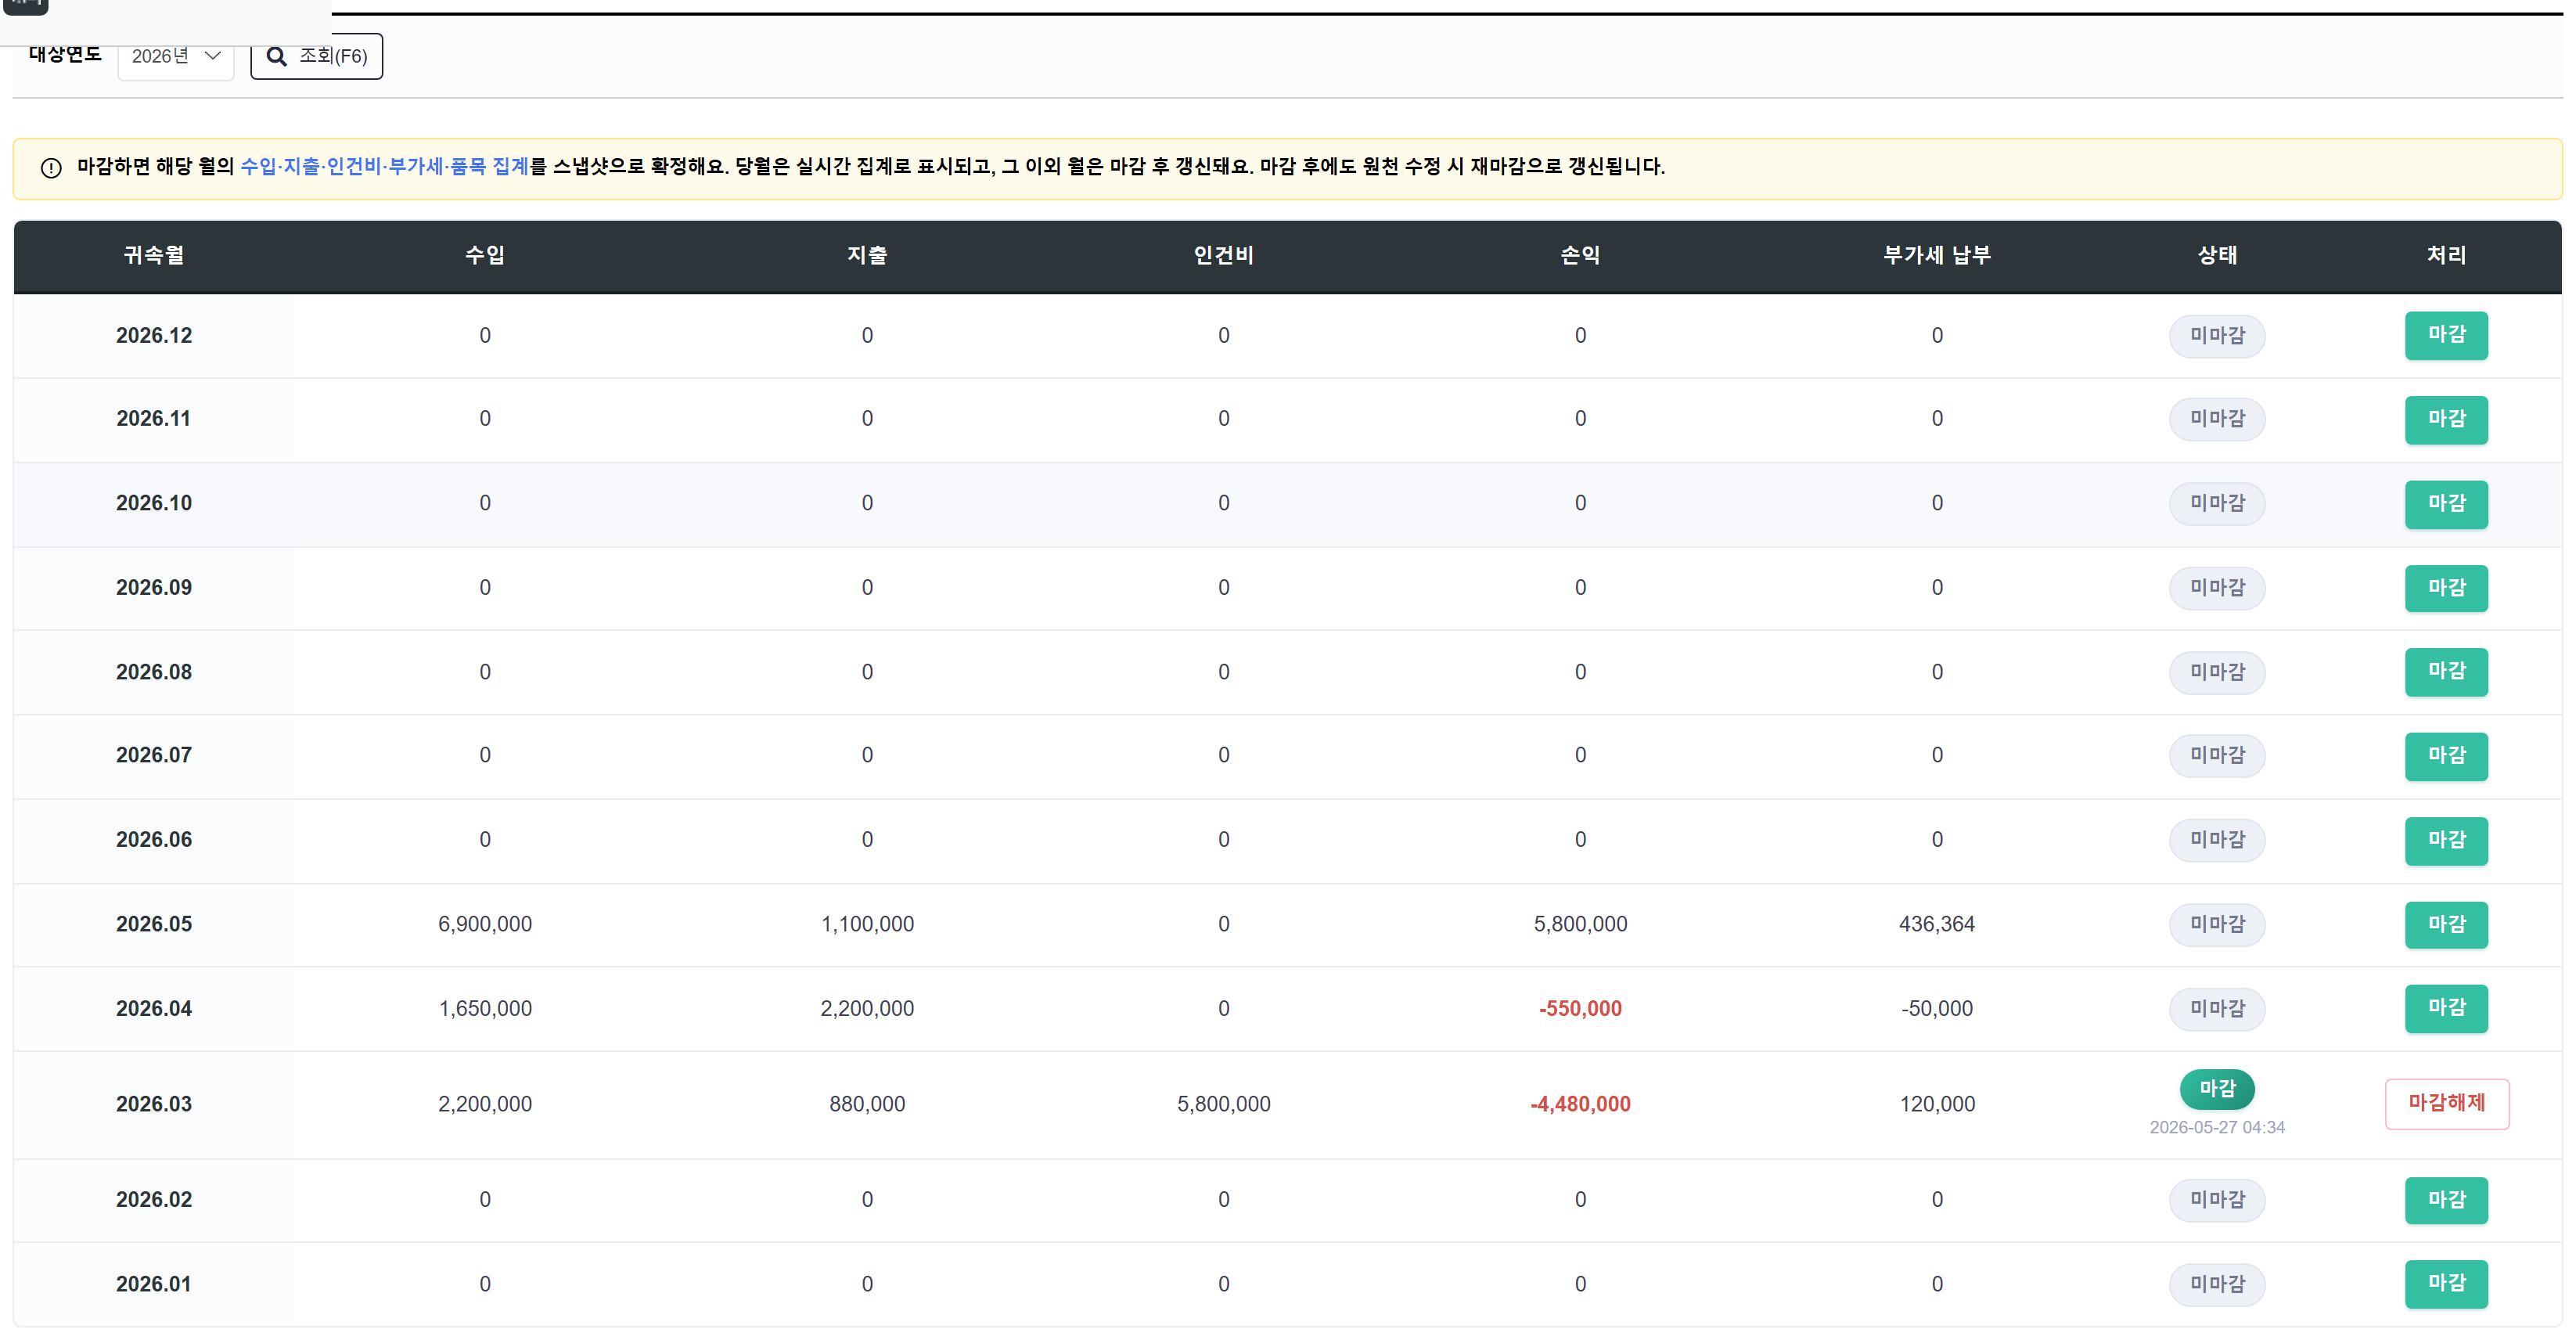Click 마감 button for 2026.02
Viewport: 2576px width, 1340px height.
[2446, 1200]
